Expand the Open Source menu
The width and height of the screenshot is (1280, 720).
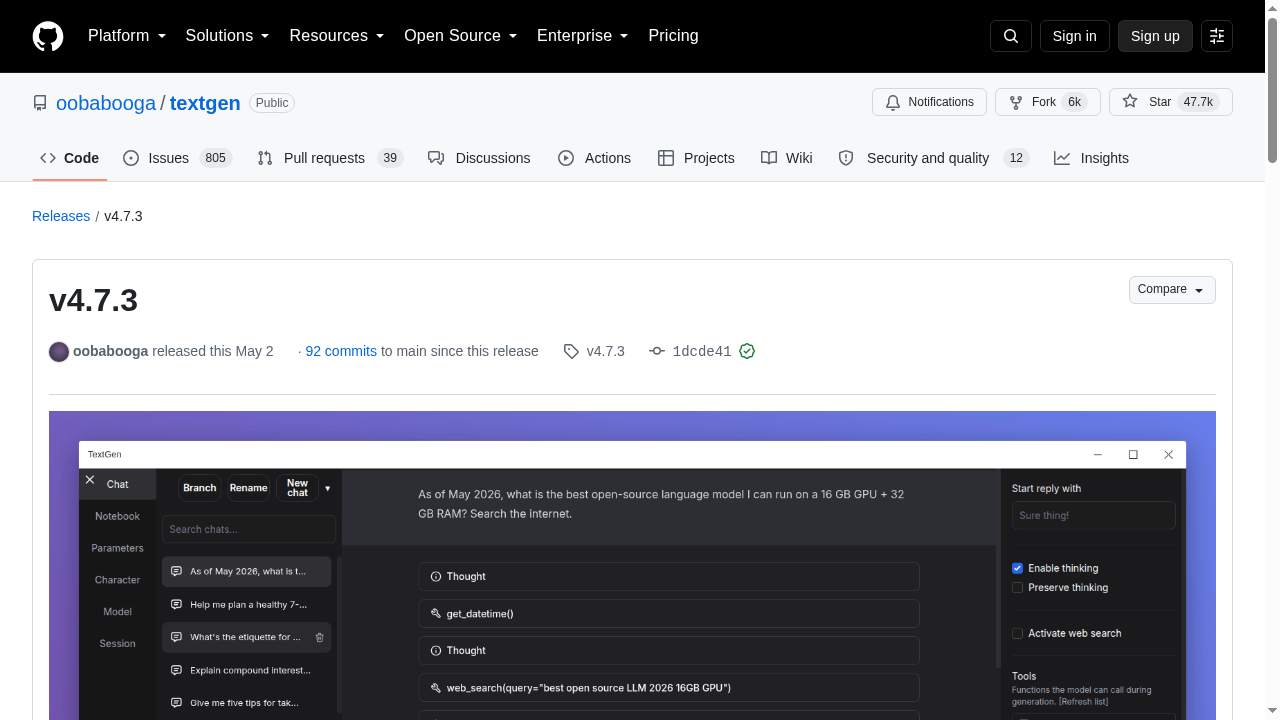[x=460, y=36]
